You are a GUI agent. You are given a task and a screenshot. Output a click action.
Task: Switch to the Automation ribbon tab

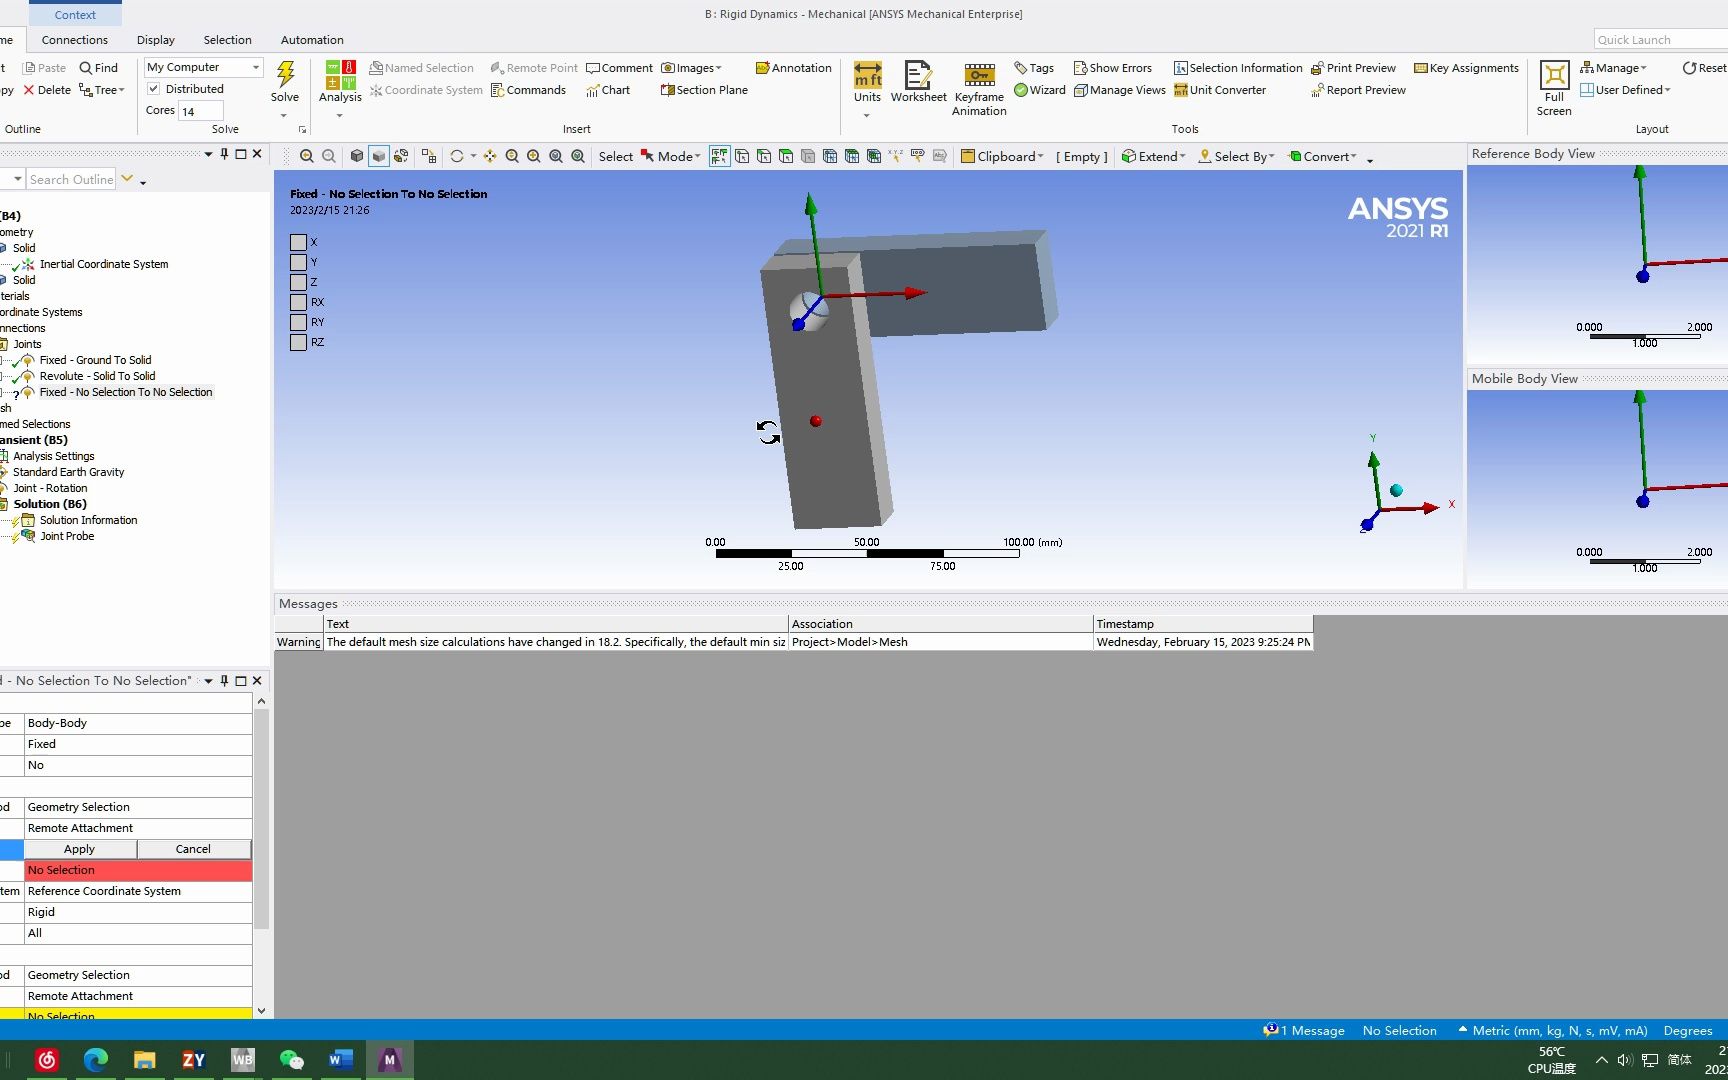pyautogui.click(x=311, y=40)
